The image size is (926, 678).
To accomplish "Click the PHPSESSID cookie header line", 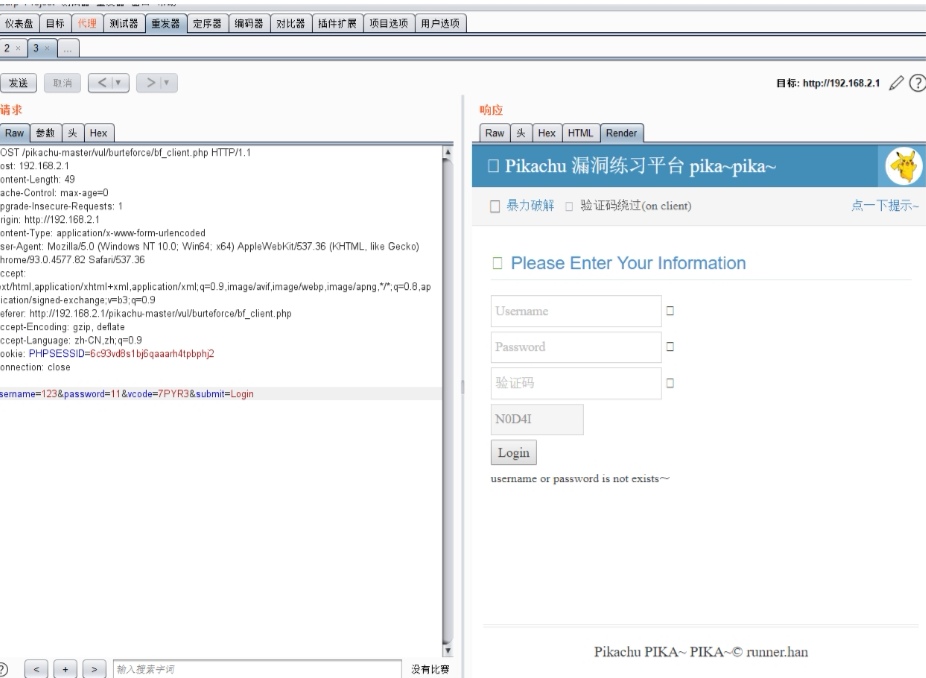I will 107,354.
